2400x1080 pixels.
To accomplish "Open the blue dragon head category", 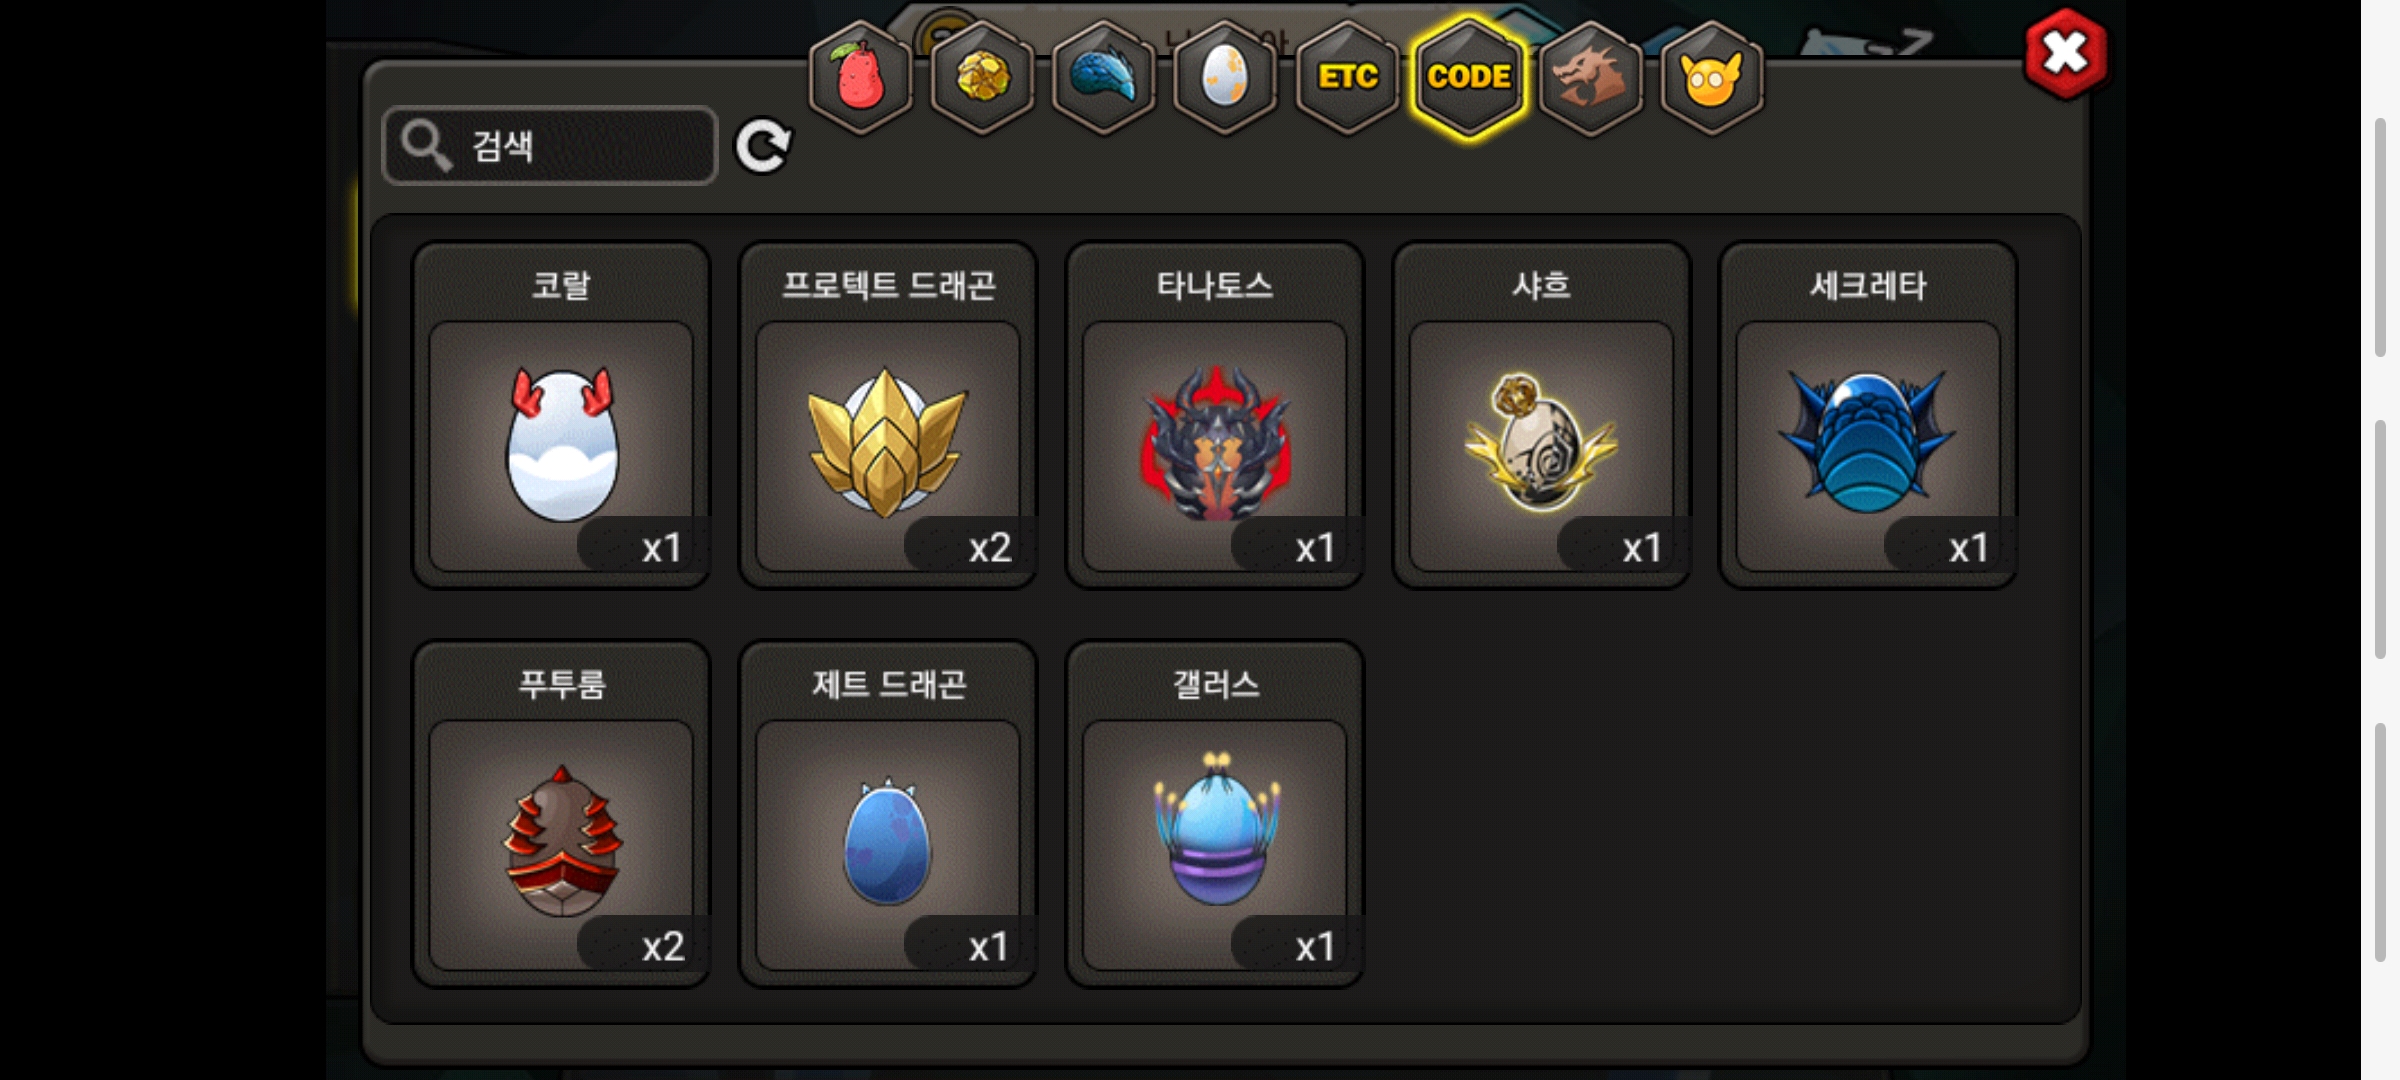I will point(1104,78).
